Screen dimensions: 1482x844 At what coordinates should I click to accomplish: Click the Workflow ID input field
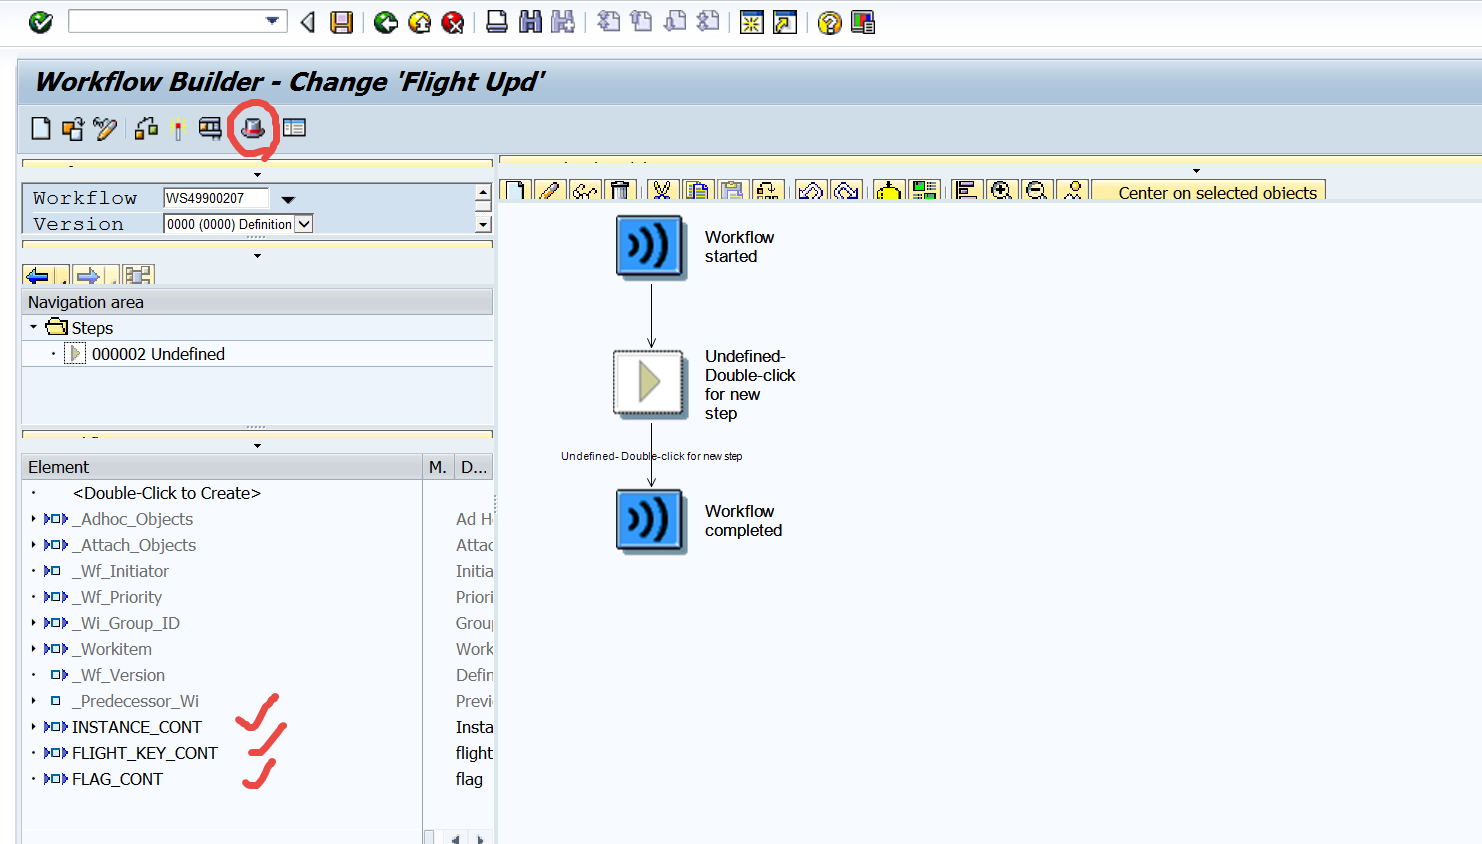tap(216, 198)
